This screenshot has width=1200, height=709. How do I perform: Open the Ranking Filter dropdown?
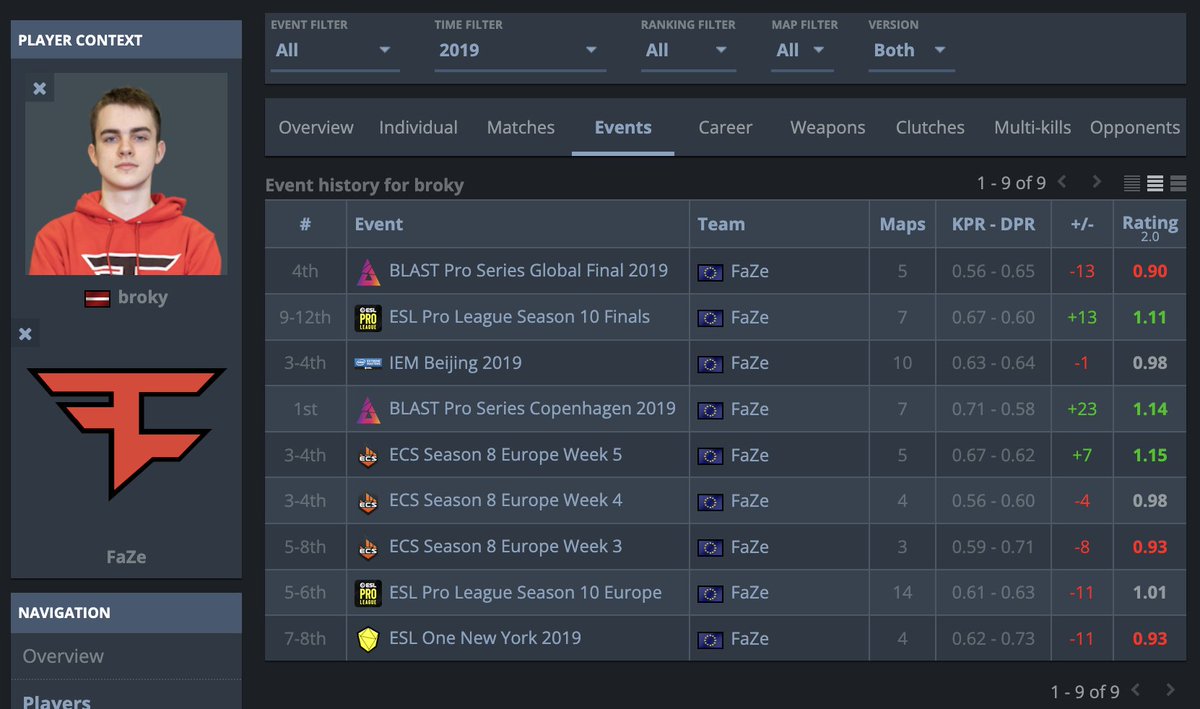pos(687,51)
